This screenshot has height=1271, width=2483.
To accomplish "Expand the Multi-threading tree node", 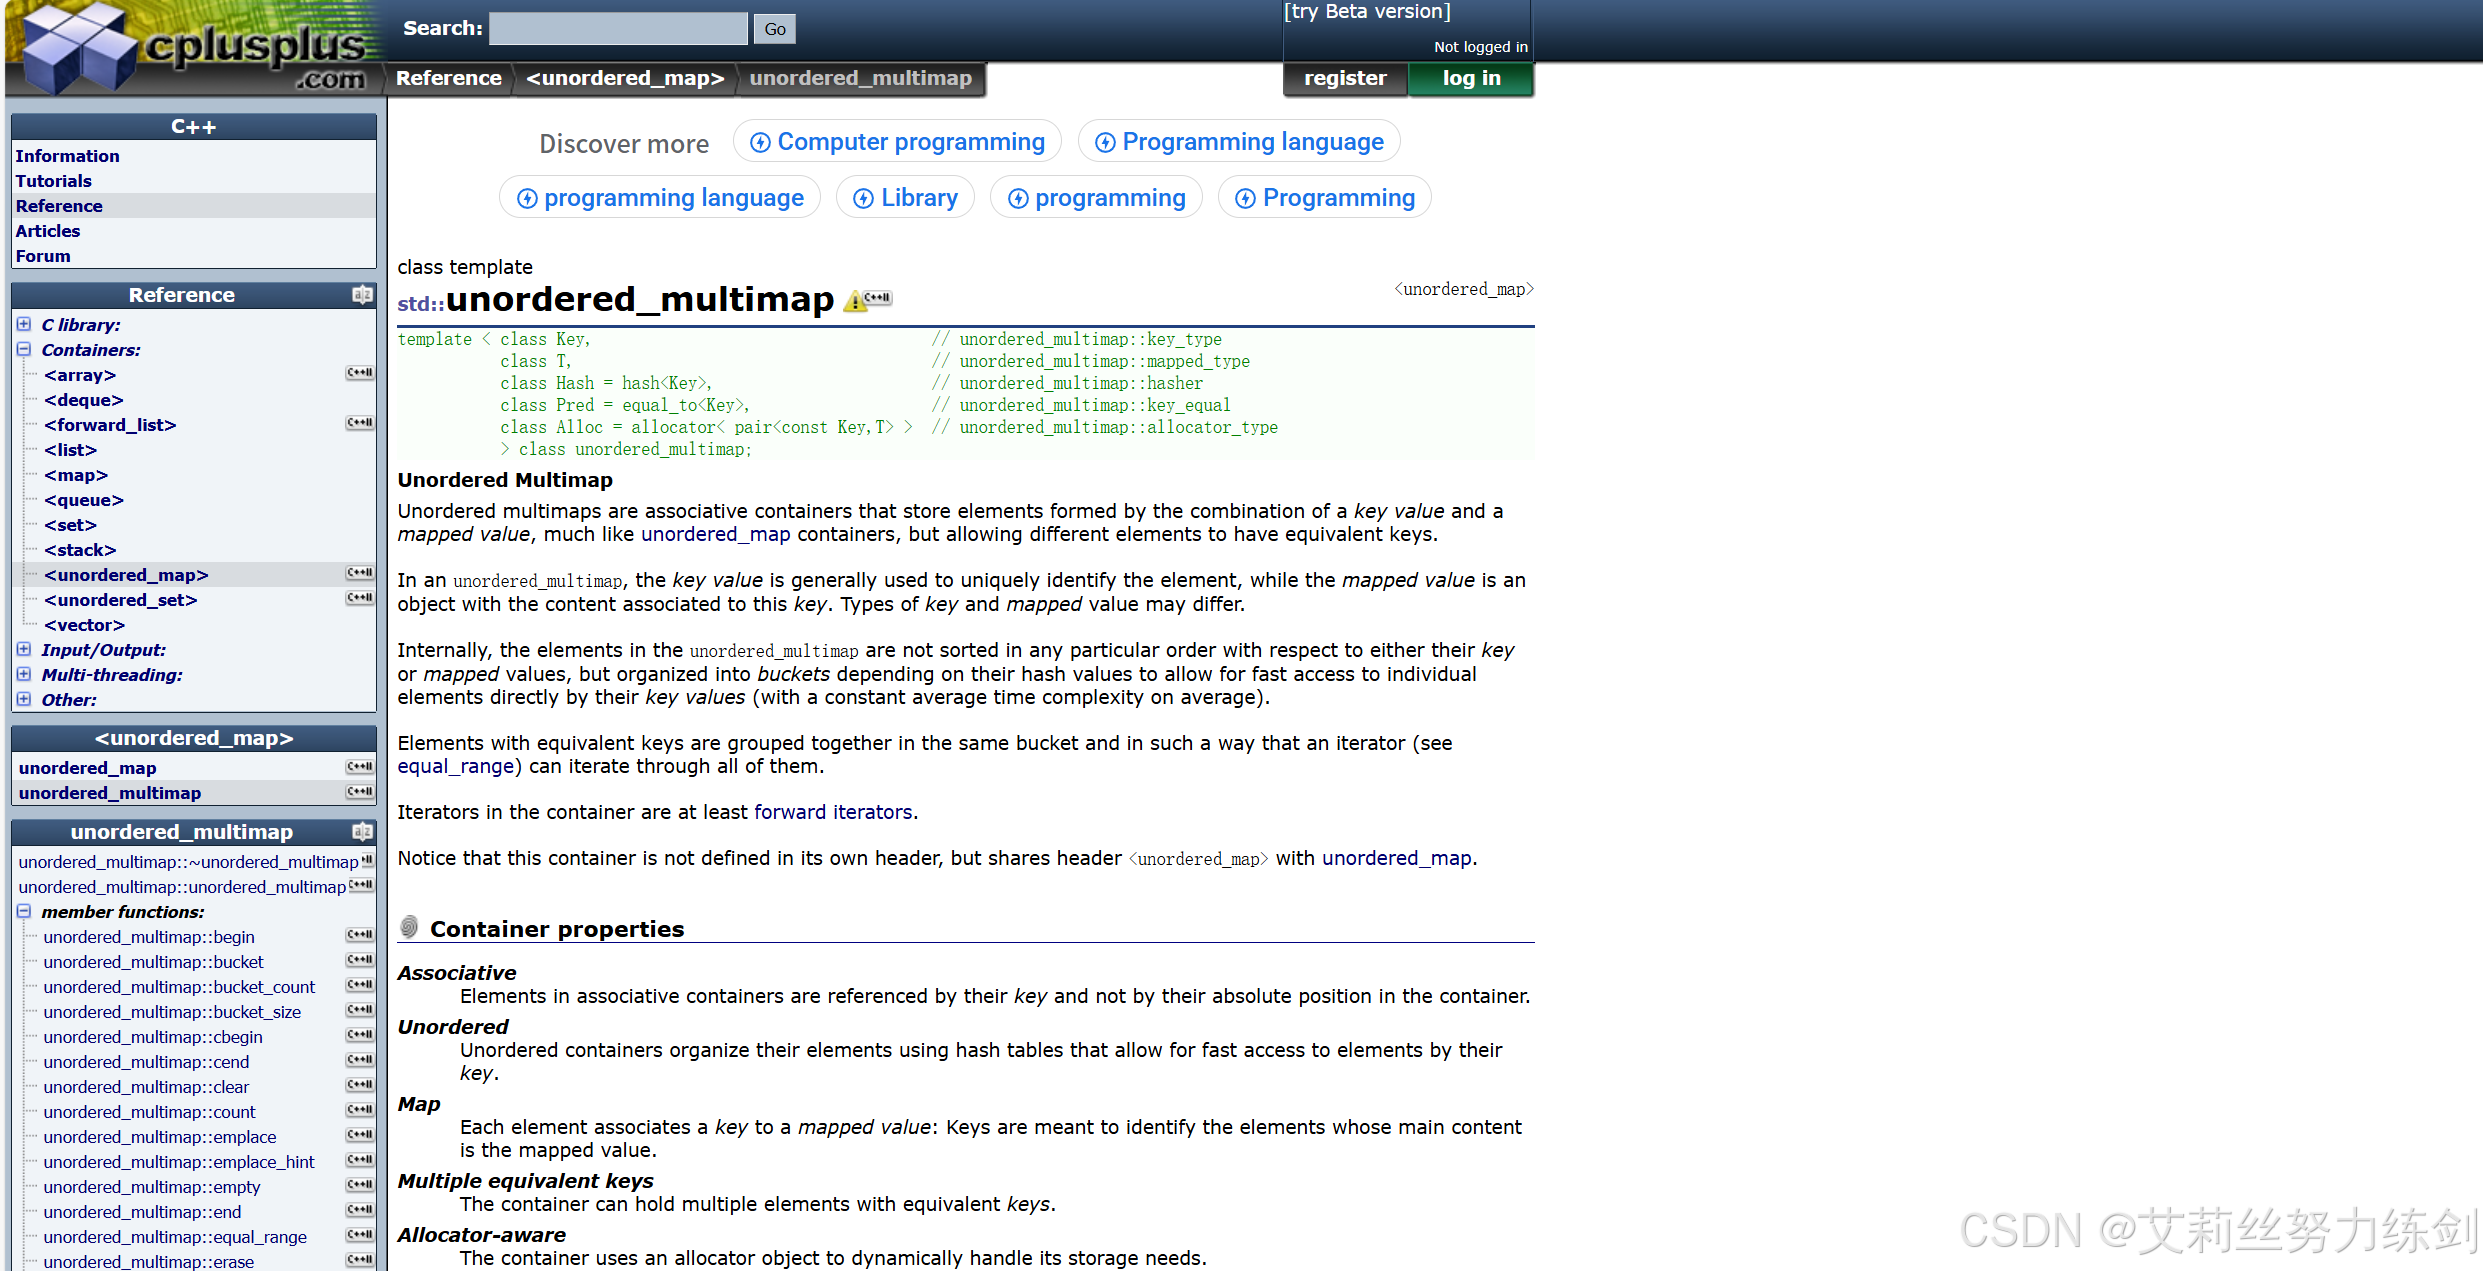I will [x=24, y=674].
